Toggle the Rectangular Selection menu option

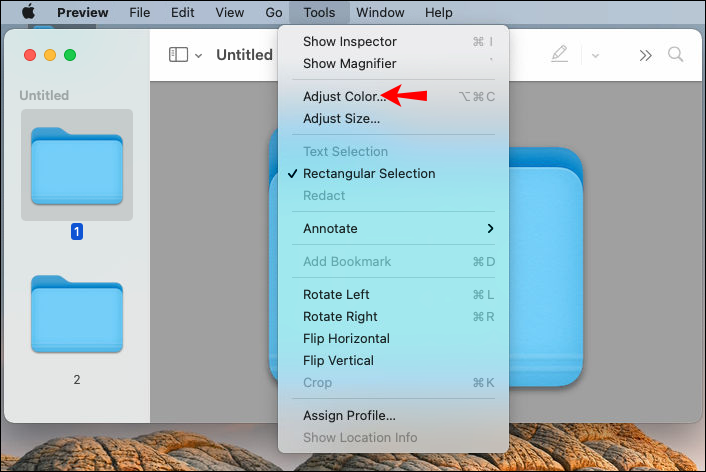[x=369, y=173]
